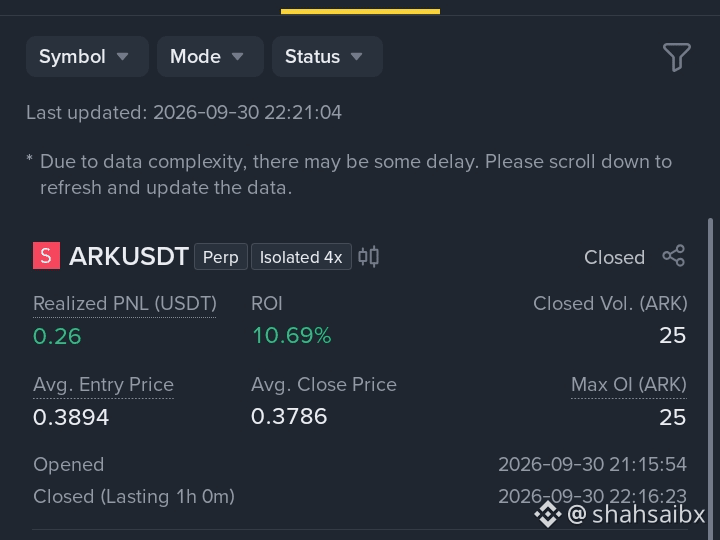This screenshot has height=540, width=720.
Task: Click the Perp tag
Action: (x=221, y=257)
